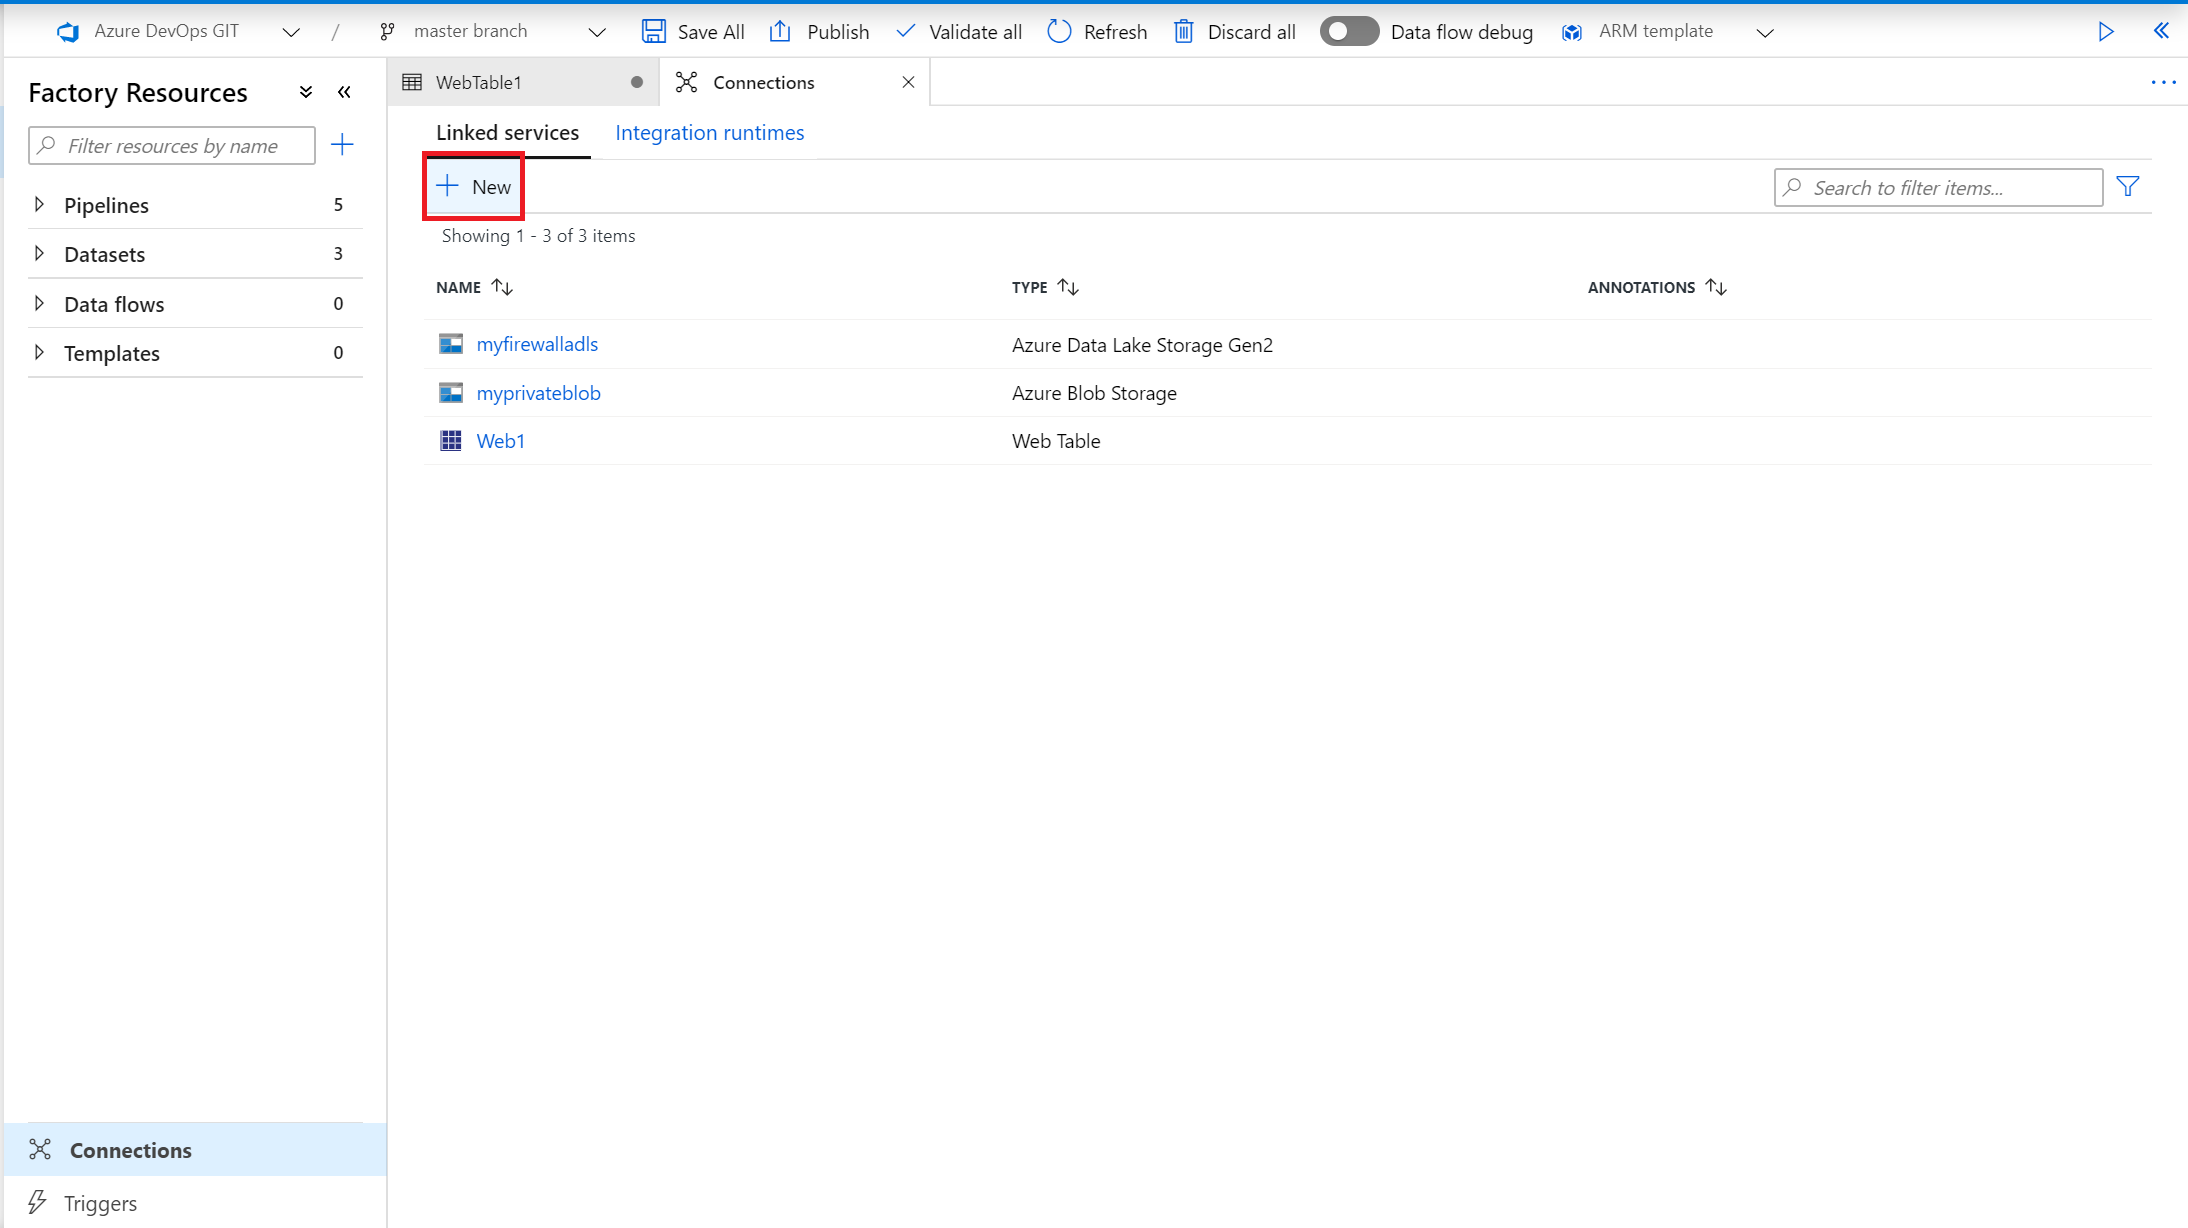Open the myprivateblob linked service
The height and width of the screenshot is (1228, 2188).
[538, 393]
